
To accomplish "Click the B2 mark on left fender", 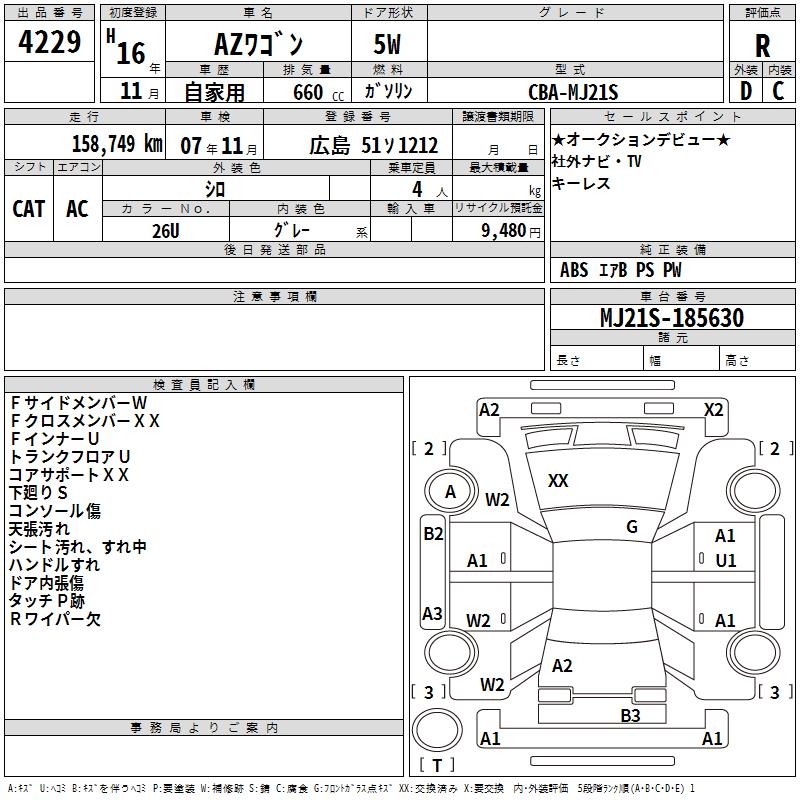I will coord(433,534).
